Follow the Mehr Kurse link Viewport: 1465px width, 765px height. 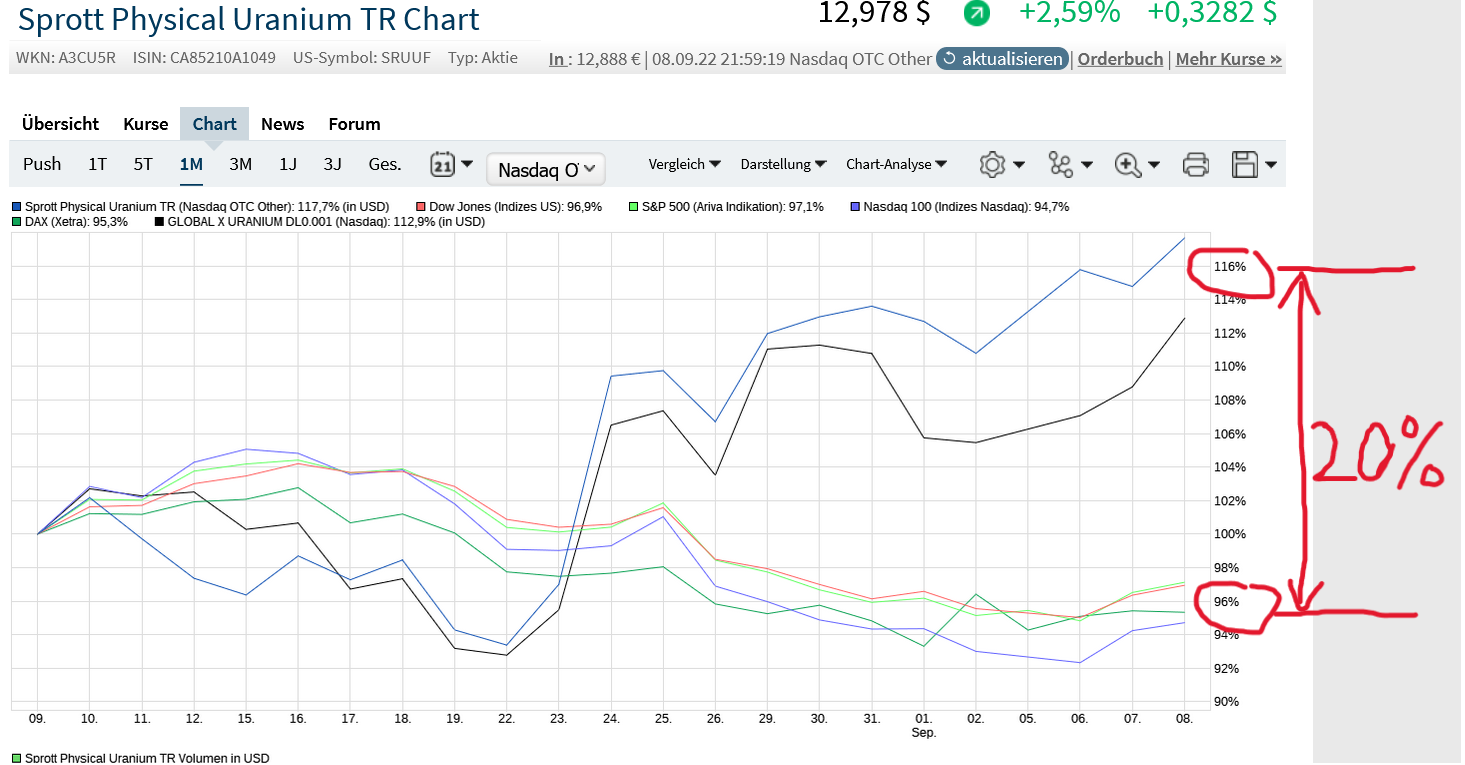pos(1228,59)
